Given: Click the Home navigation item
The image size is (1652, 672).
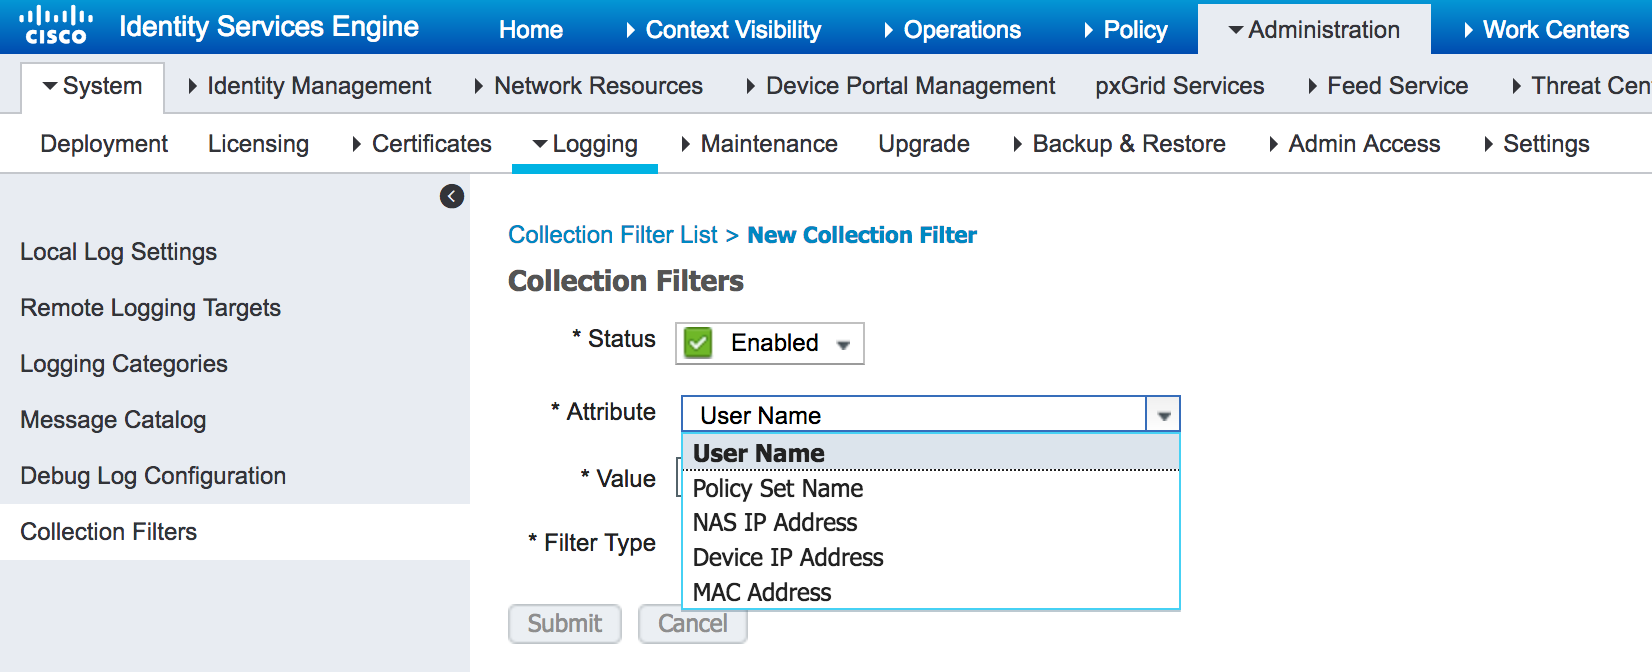Looking at the screenshot, I should pos(530,30).
